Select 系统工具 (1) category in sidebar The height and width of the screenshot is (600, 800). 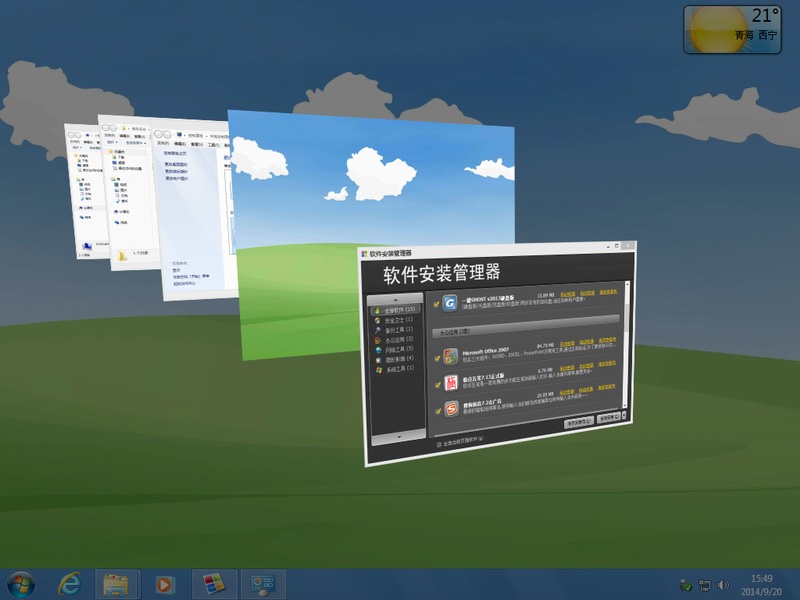point(394,368)
